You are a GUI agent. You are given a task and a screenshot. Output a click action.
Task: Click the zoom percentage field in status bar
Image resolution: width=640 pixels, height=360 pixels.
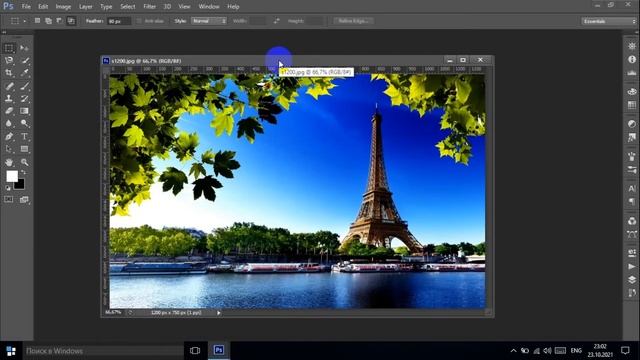pyautogui.click(x=113, y=313)
